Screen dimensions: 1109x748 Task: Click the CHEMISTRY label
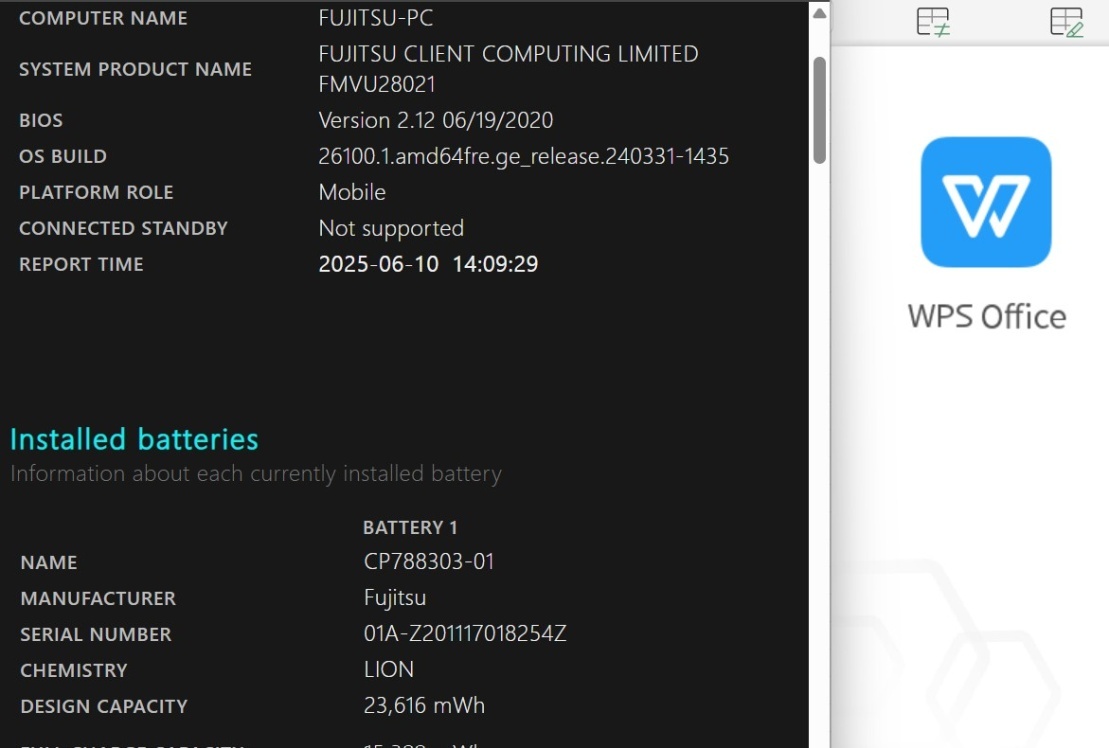74,670
